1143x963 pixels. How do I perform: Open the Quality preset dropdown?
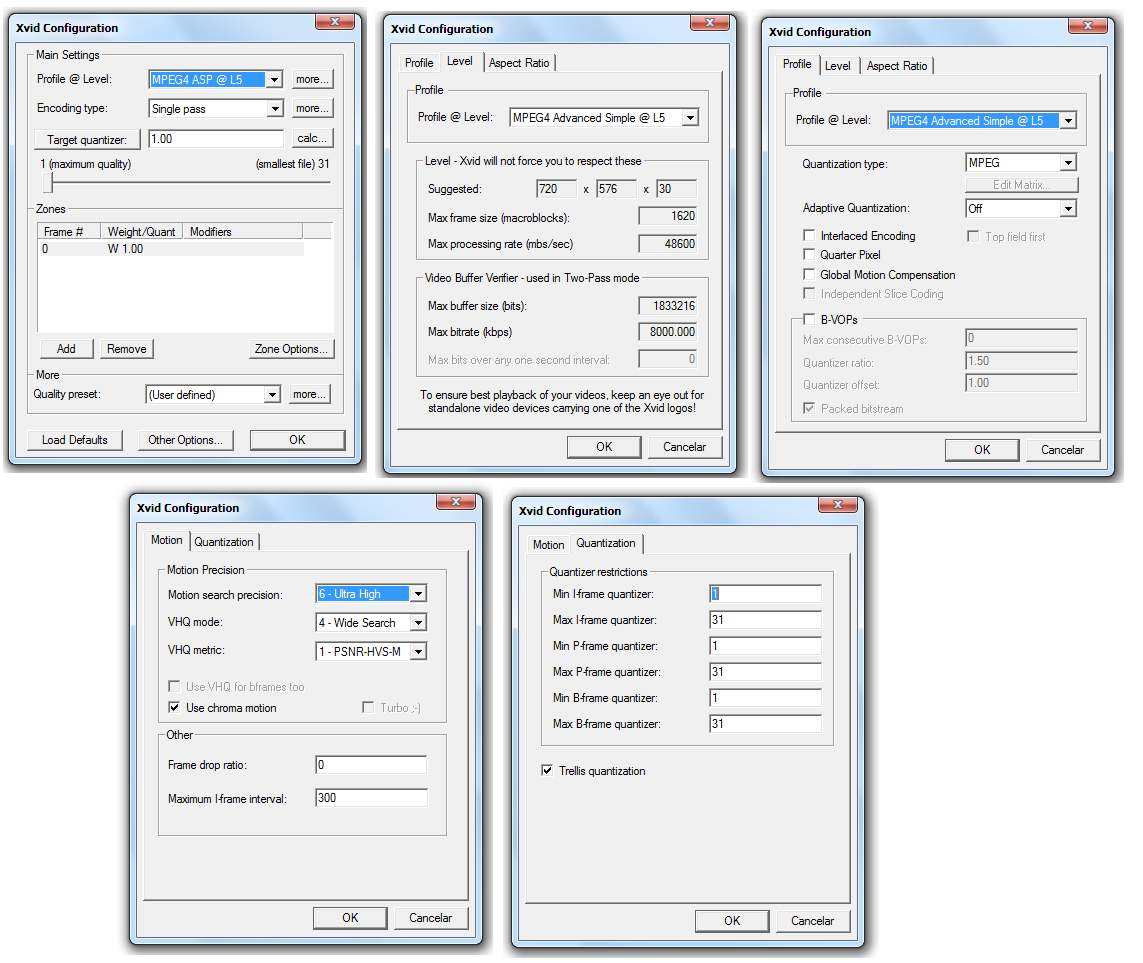point(213,394)
